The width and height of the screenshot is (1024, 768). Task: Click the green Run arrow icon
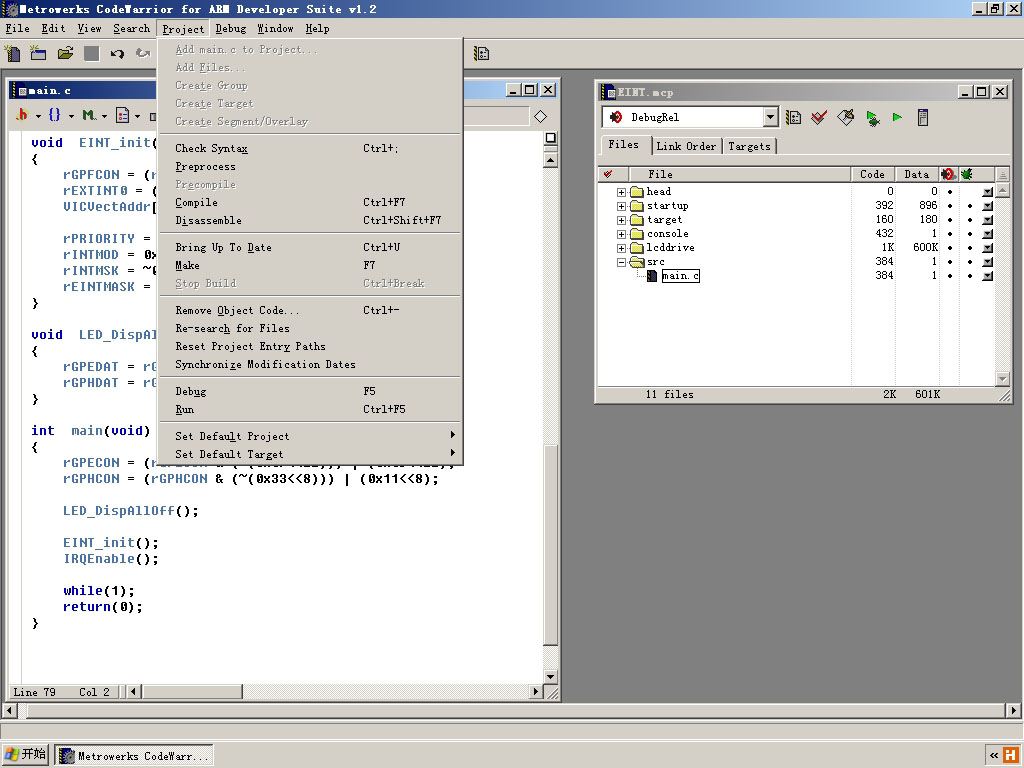[x=897, y=118]
